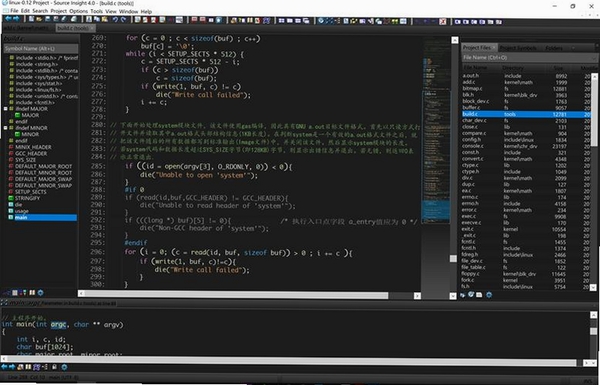The image size is (600, 385).
Task: Open symbol window settings gear icon
Action: 41,293
